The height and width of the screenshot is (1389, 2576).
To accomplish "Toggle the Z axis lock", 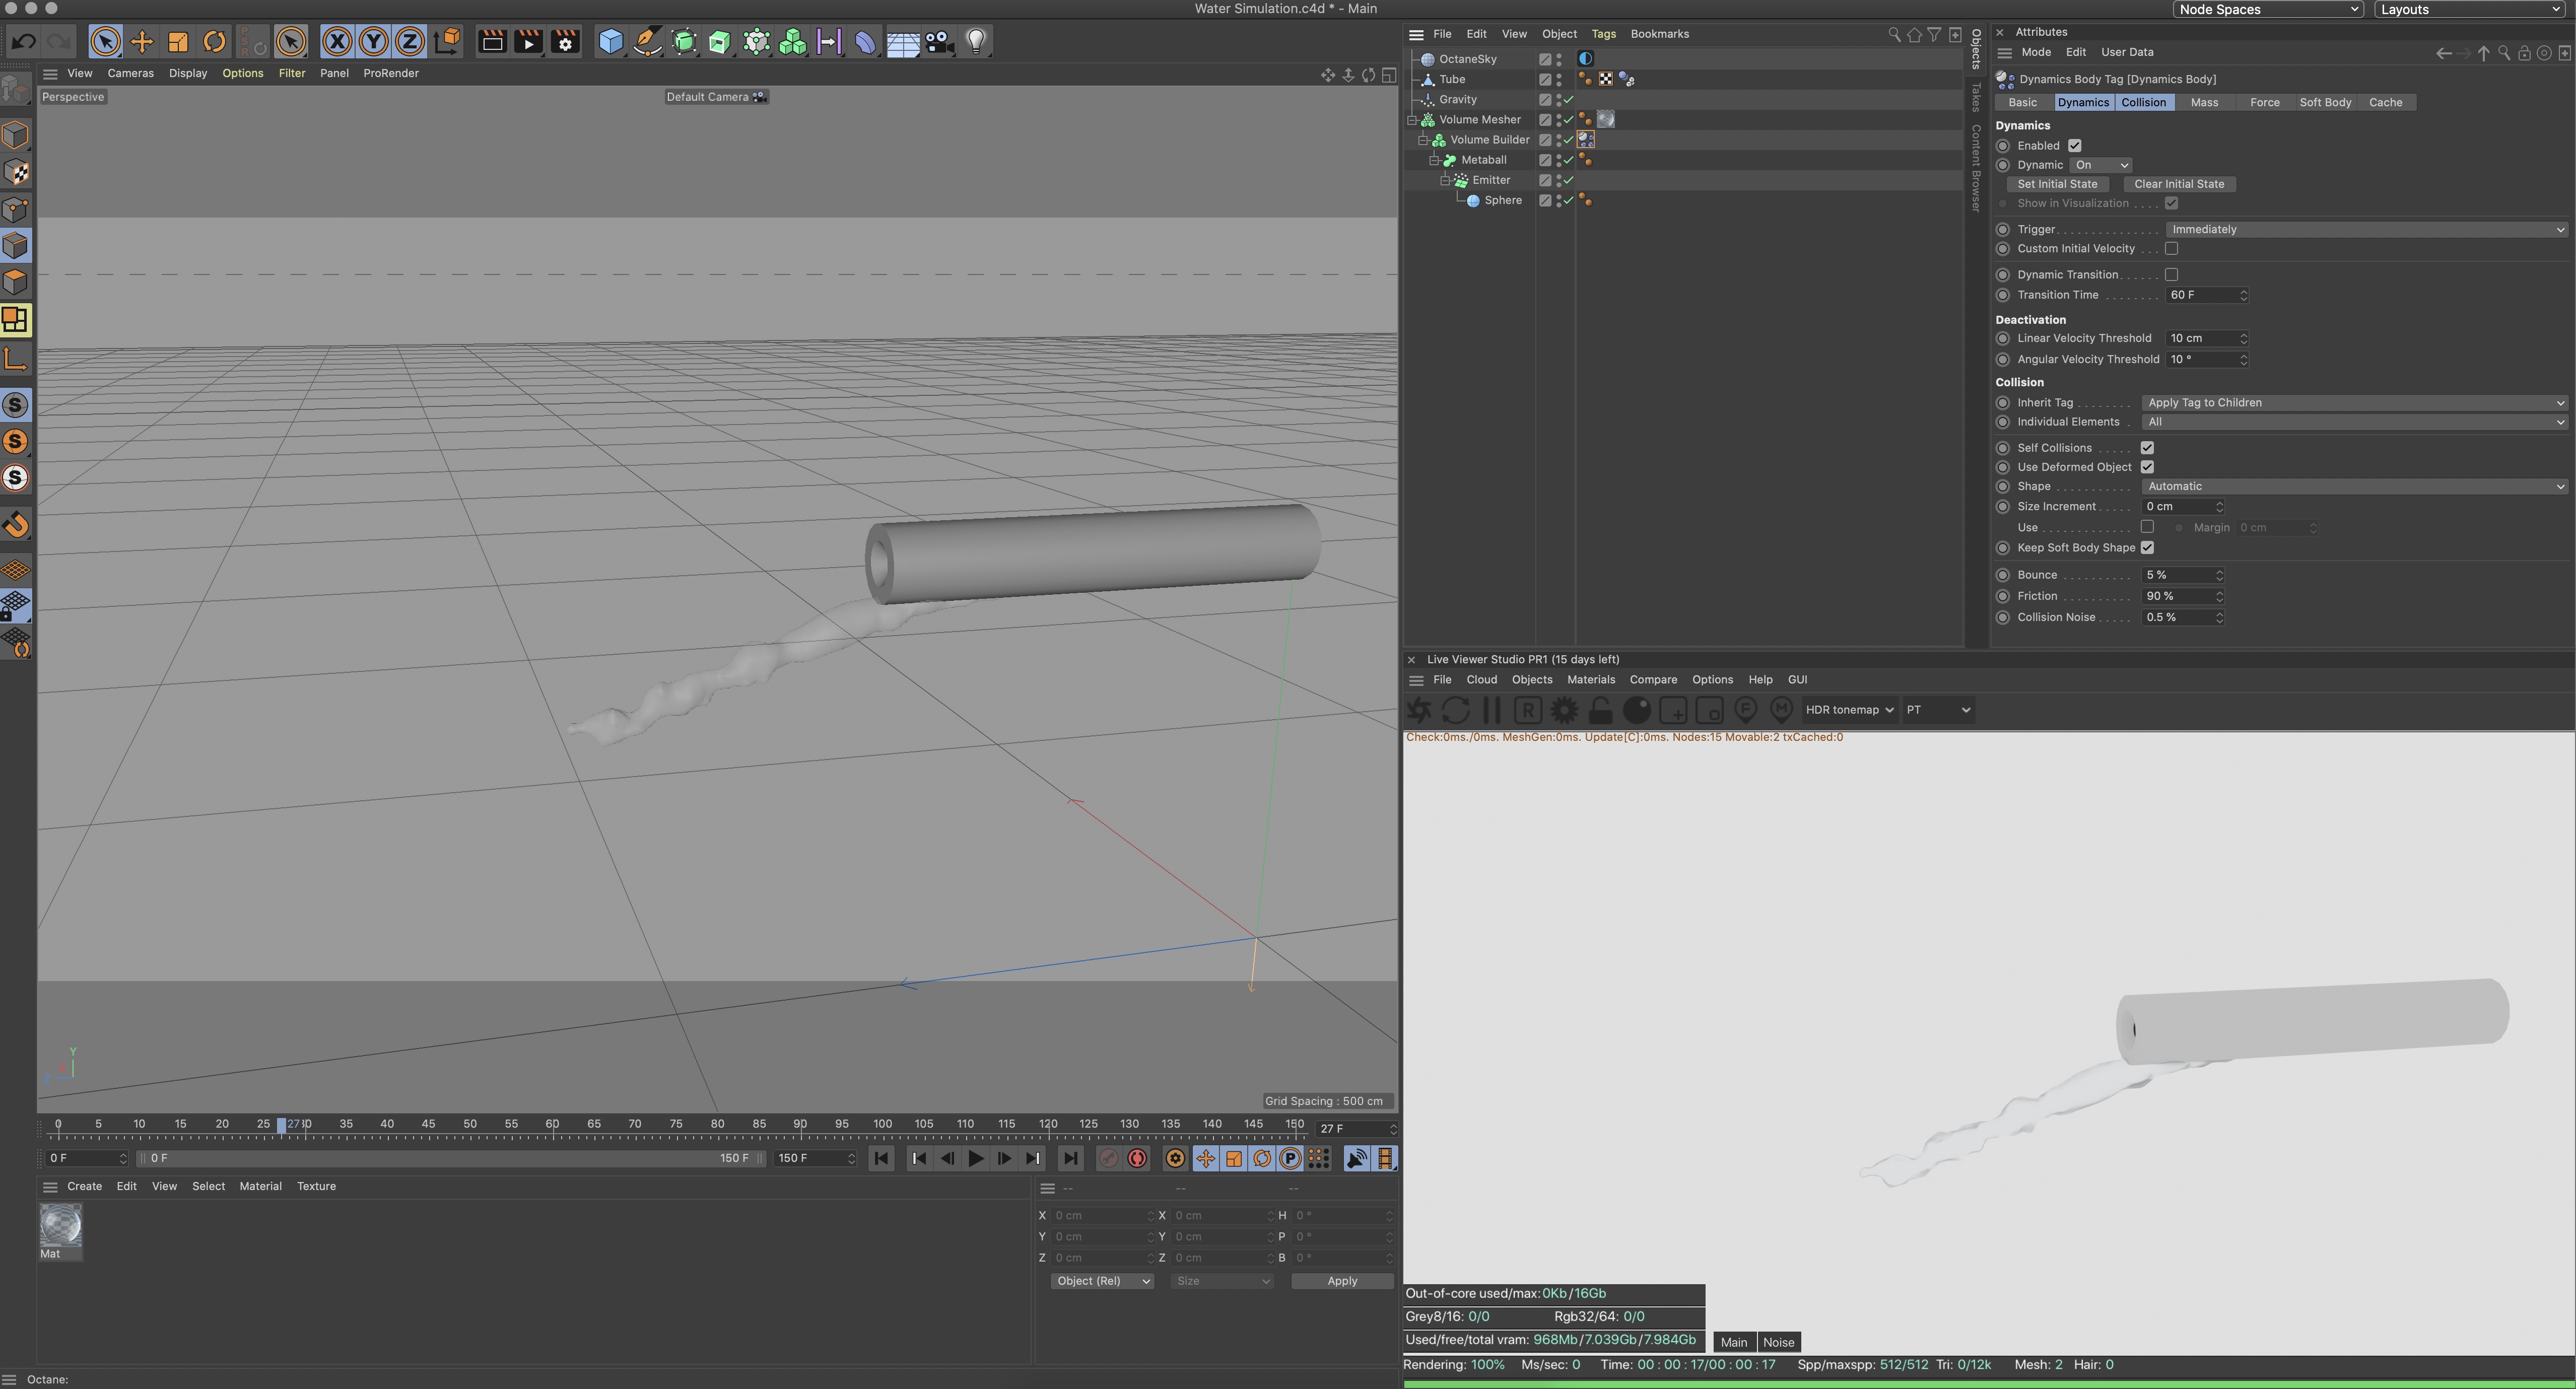I will click(x=410, y=41).
